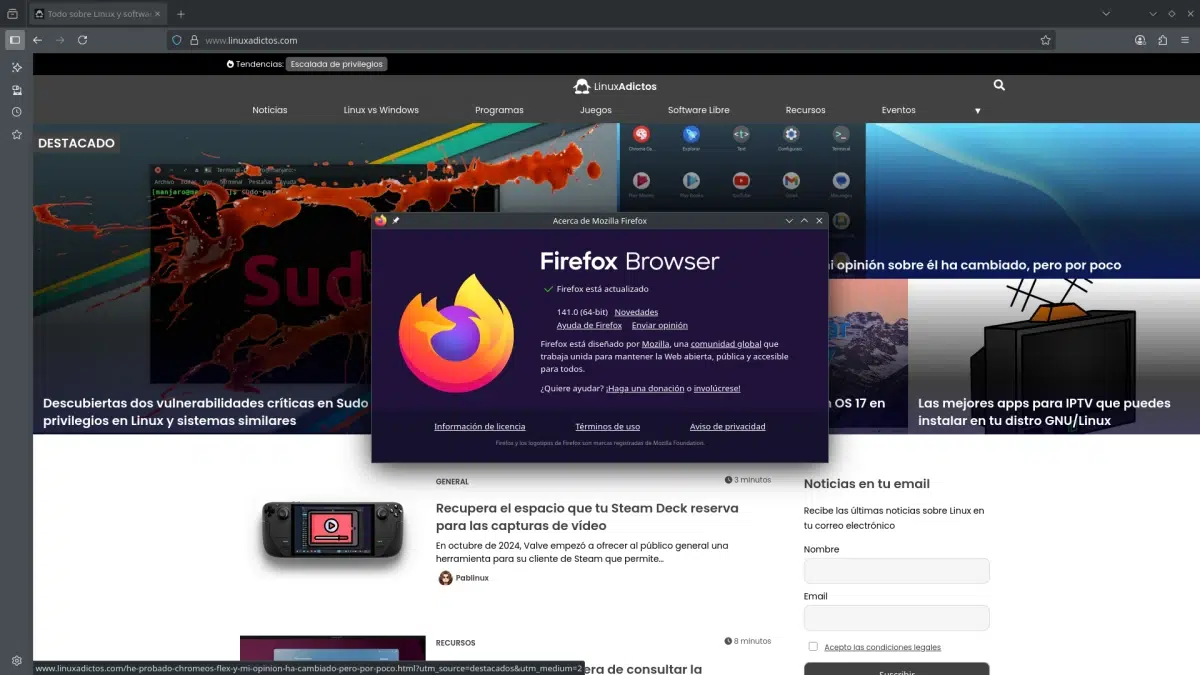The image size is (1200, 675).
Task: Toggle the sidebar panel button
Action: click(15, 40)
